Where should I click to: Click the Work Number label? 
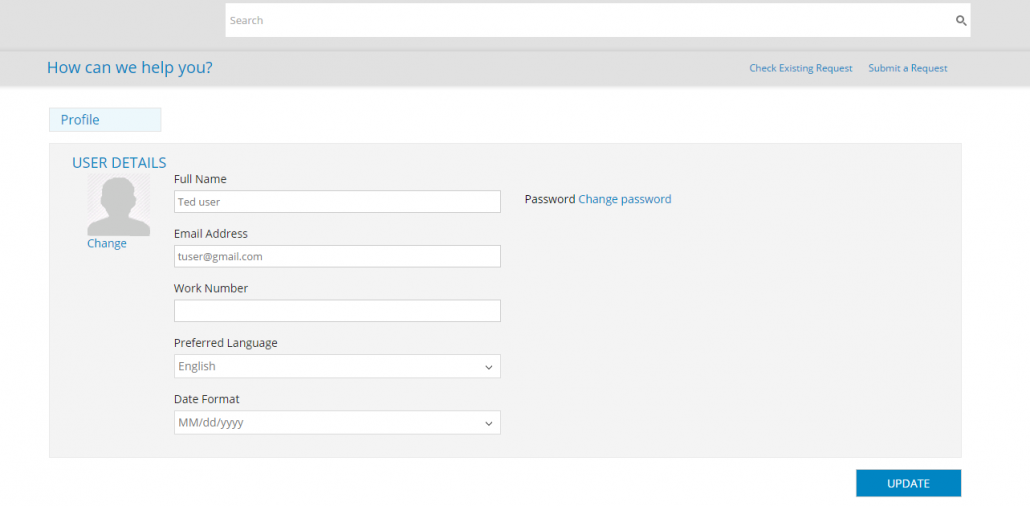point(211,288)
